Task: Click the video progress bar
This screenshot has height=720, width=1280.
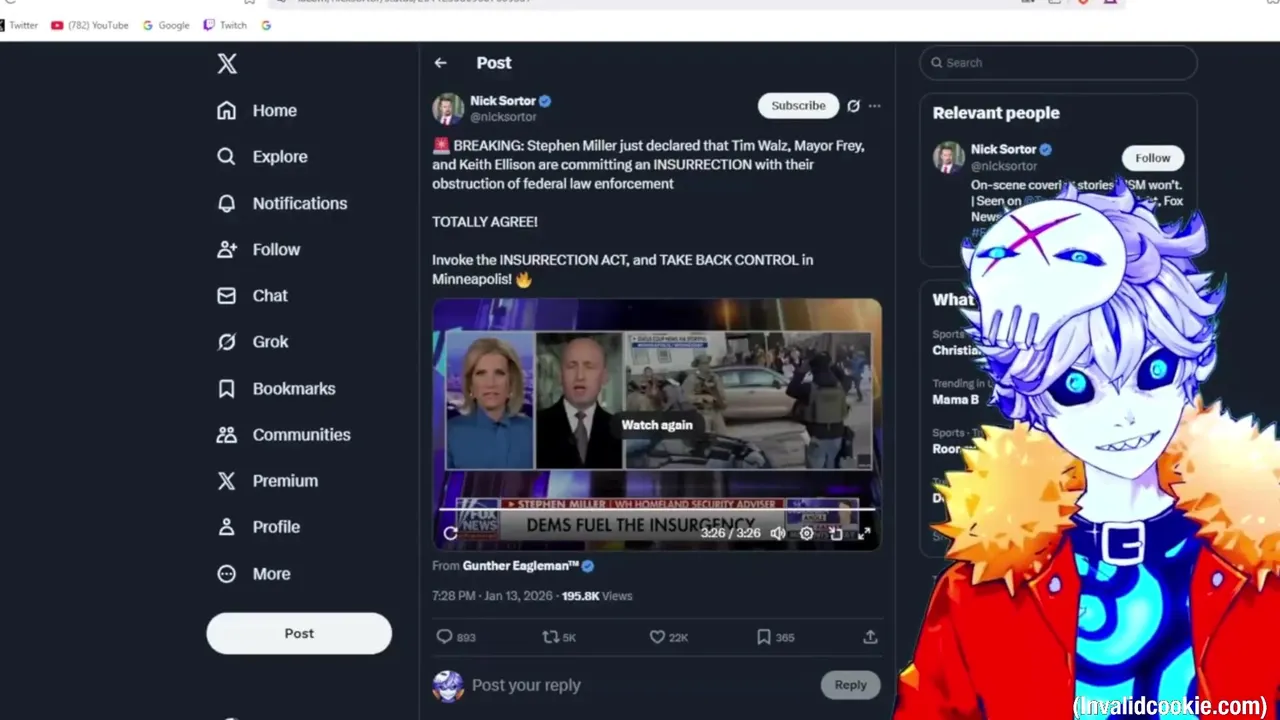Action: click(657, 510)
